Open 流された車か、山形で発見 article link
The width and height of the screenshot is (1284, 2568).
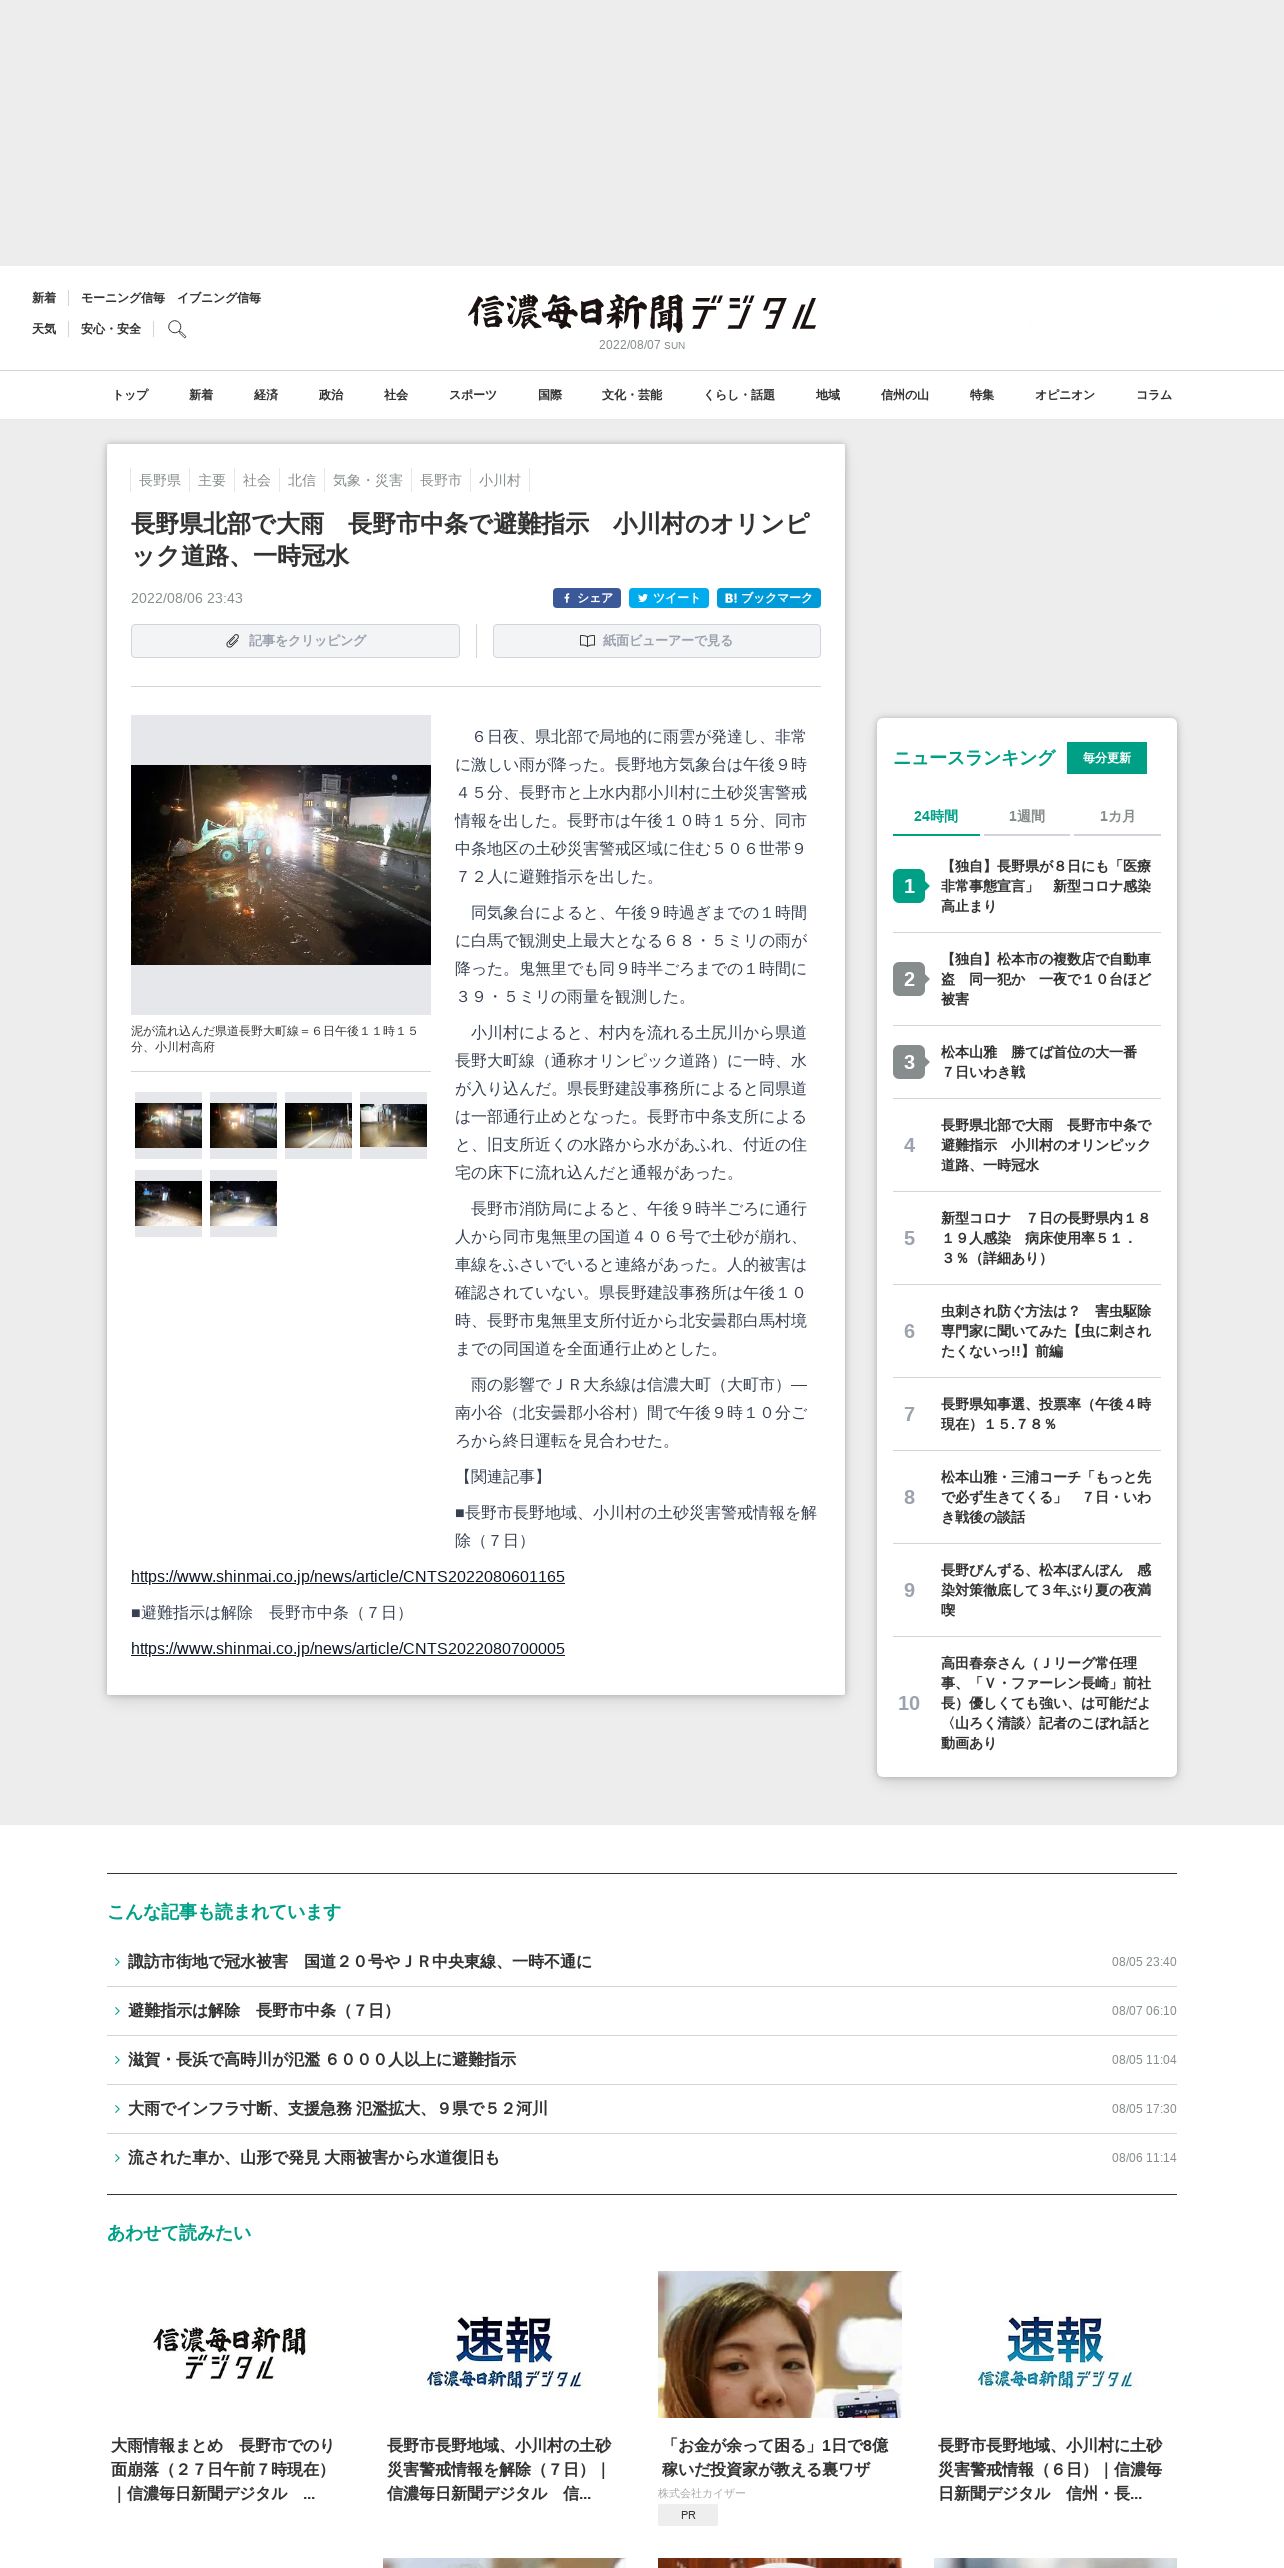313,2158
